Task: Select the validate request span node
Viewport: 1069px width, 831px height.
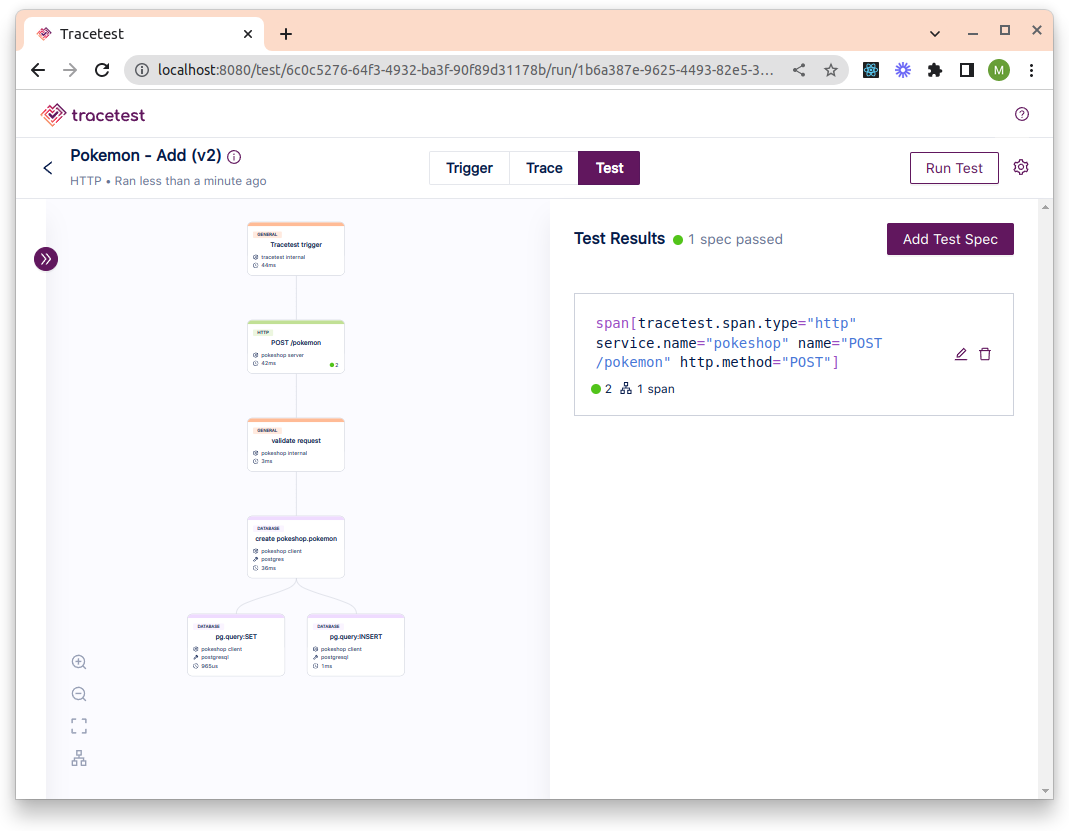Action: coord(296,445)
